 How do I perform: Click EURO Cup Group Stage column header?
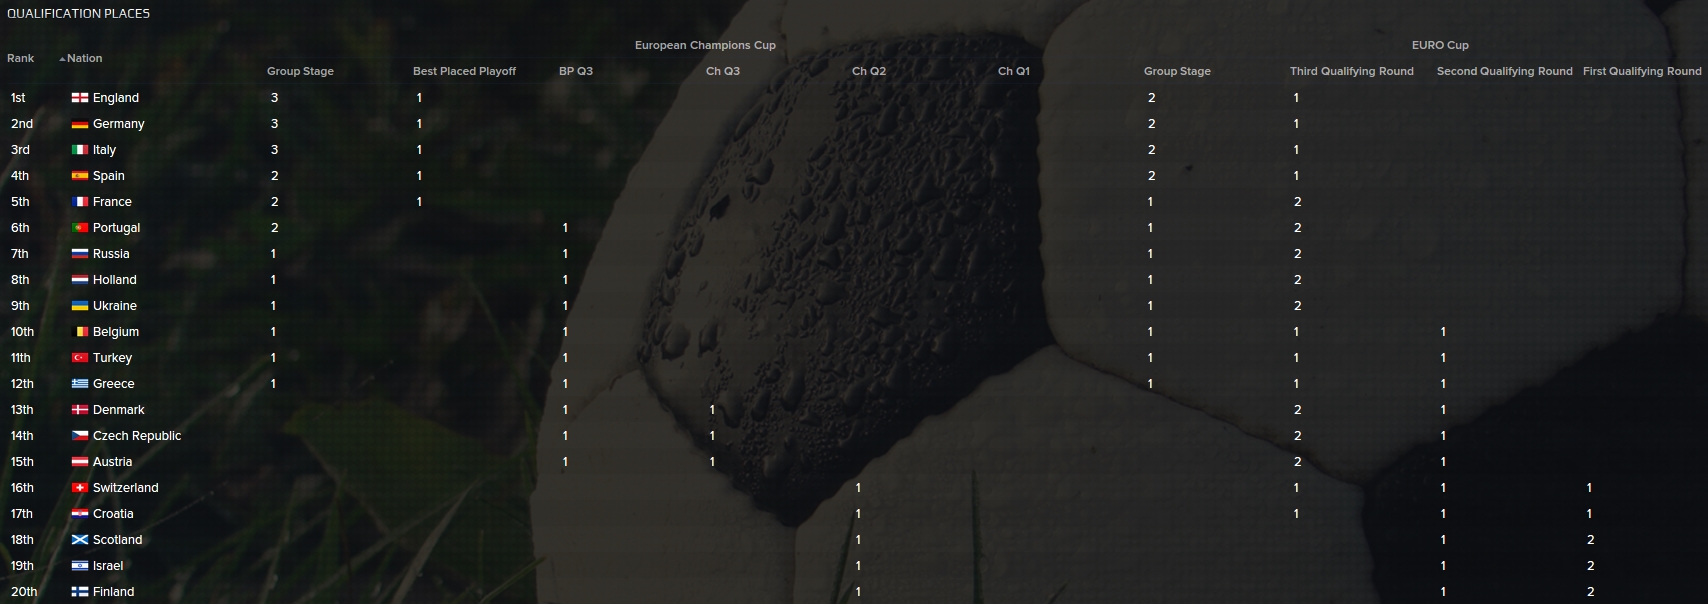(1177, 71)
